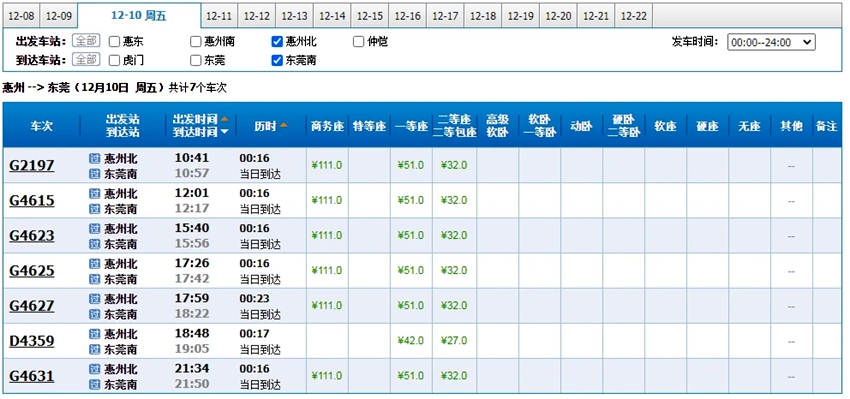Check the 惠东 departure station checkbox
The width and height of the screenshot is (850, 399).
coord(114,42)
